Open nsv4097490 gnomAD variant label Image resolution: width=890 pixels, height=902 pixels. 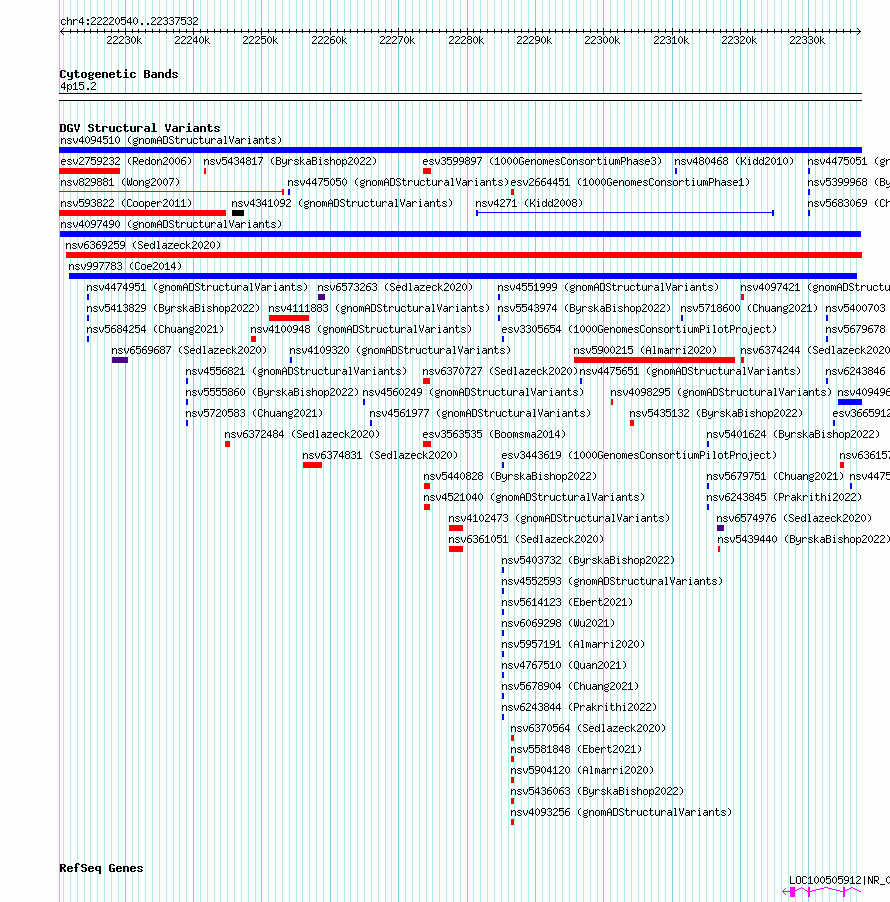[171, 224]
